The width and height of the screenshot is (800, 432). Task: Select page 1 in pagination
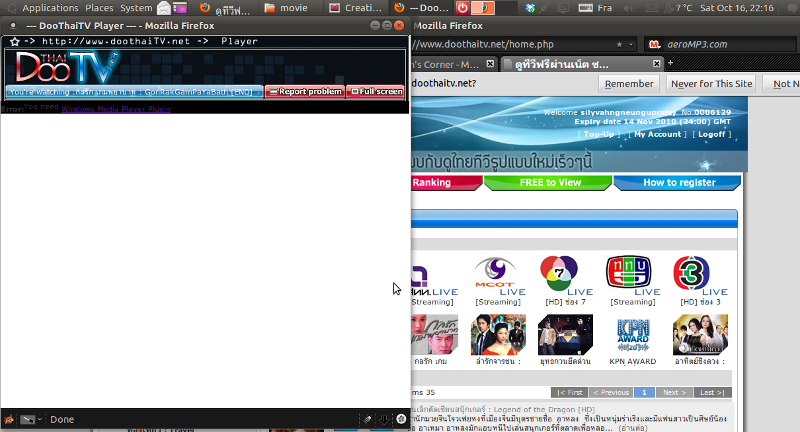[644, 392]
